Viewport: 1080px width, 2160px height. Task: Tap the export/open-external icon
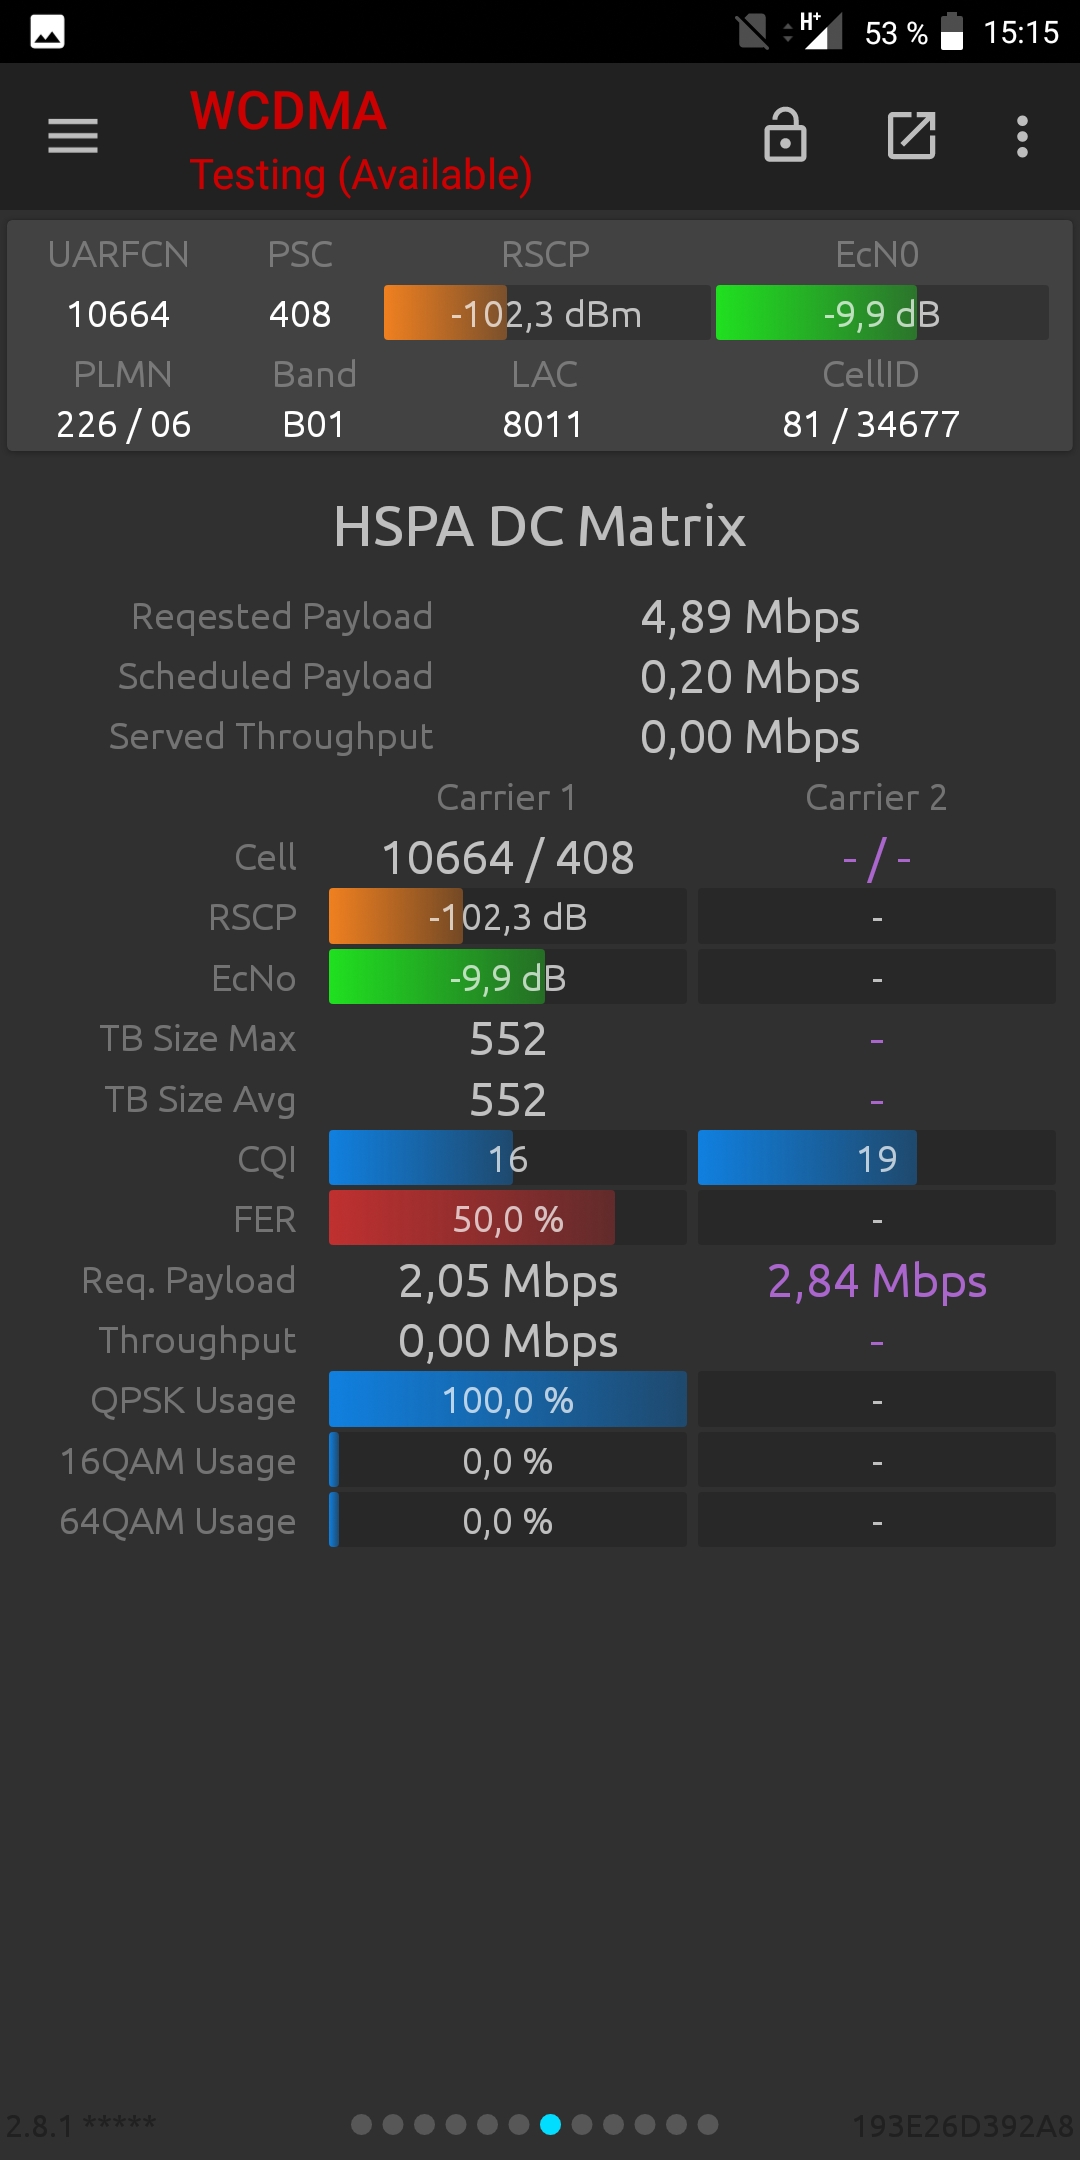(x=912, y=136)
